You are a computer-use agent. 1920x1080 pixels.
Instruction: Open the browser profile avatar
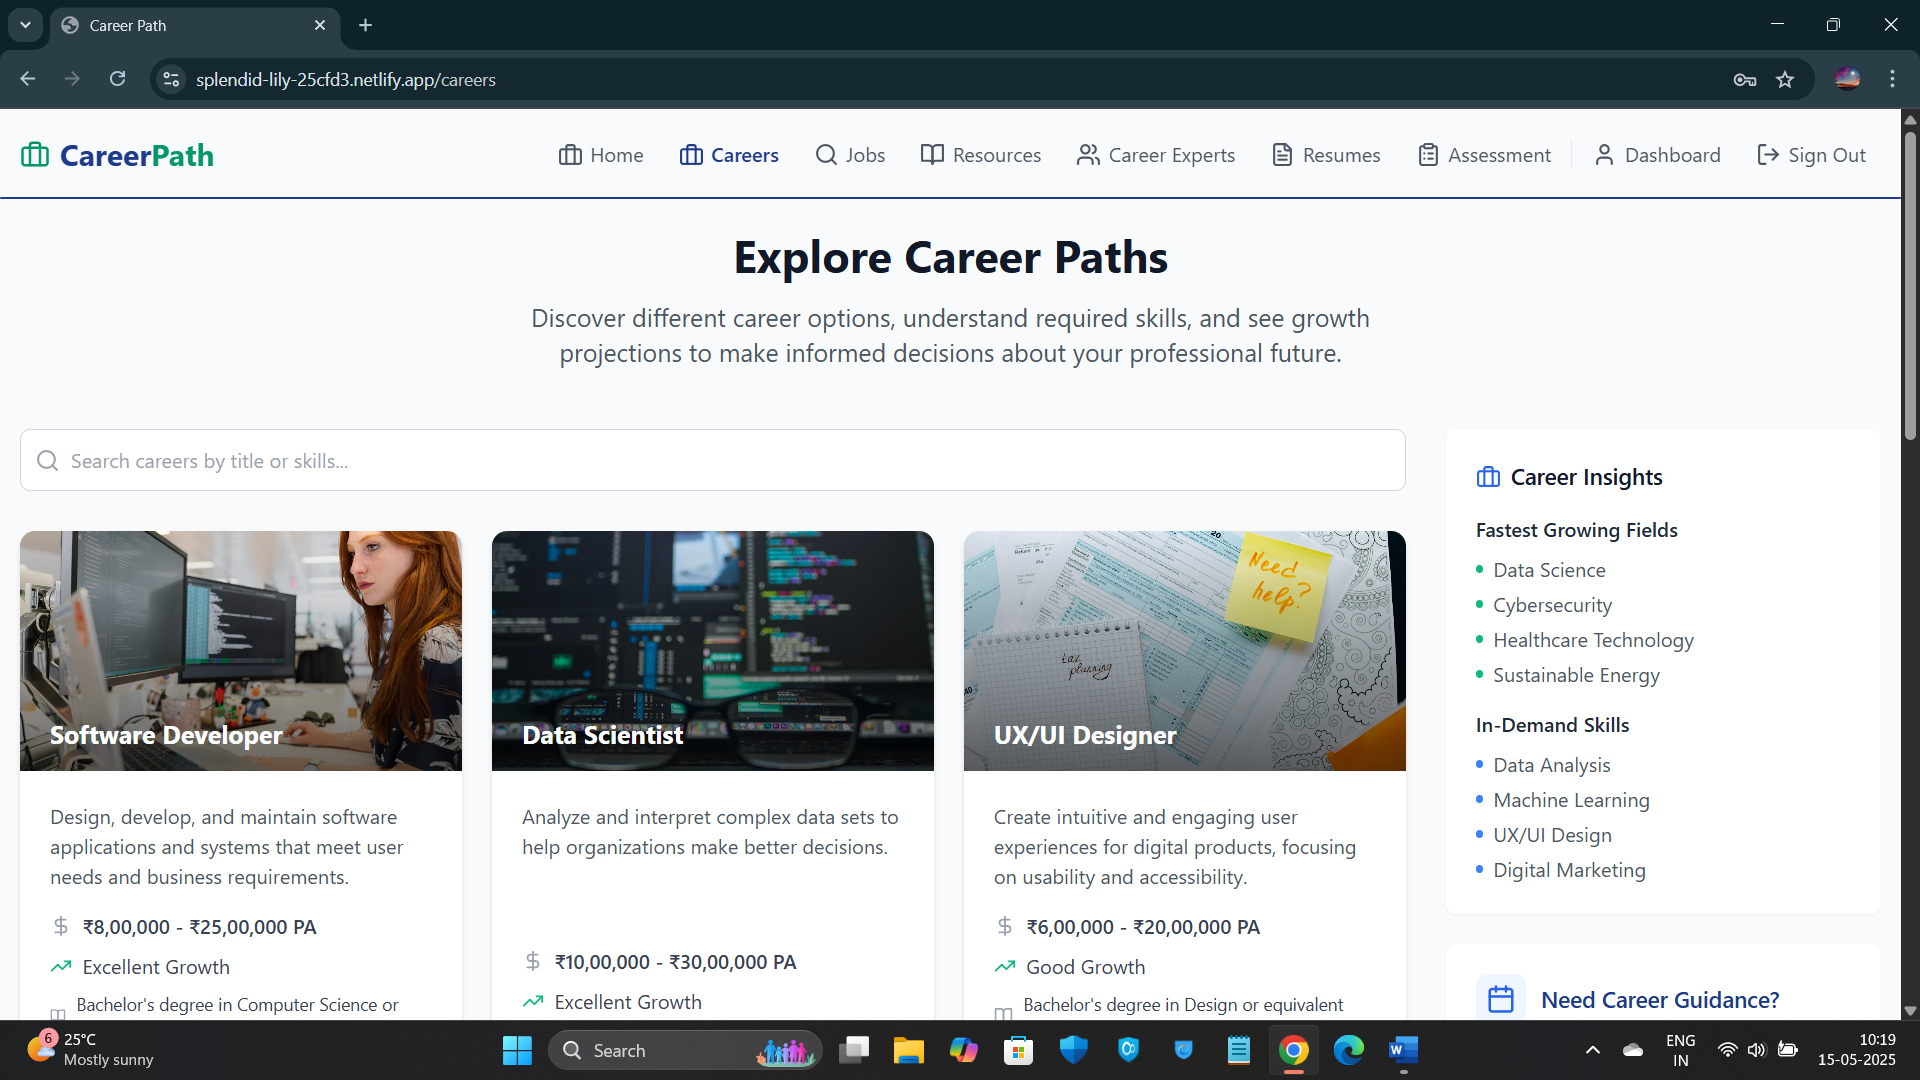click(1848, 79)
